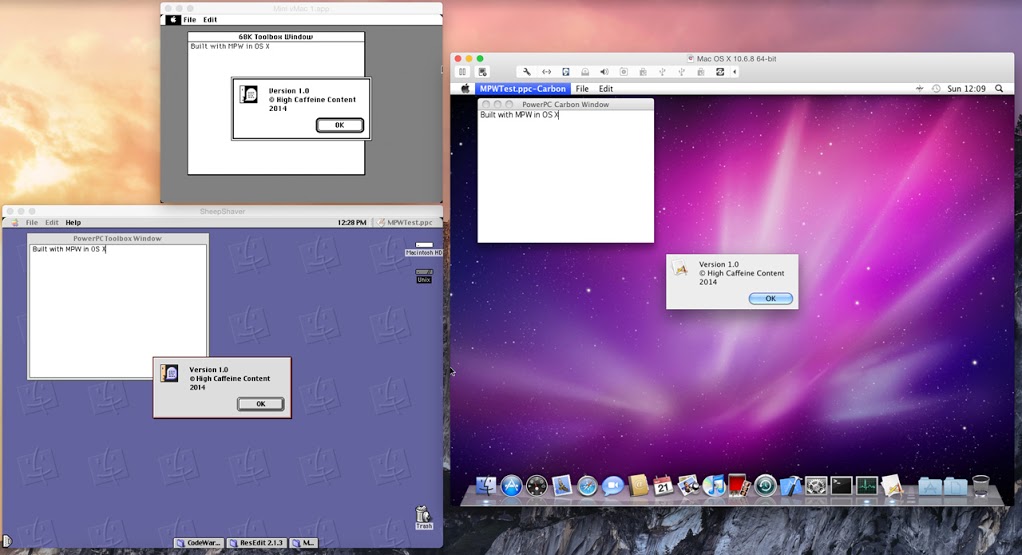Select the Unix volume icon in SheepShaver
The width and height of the screenshot is (1022, 555).
point(424,276)
